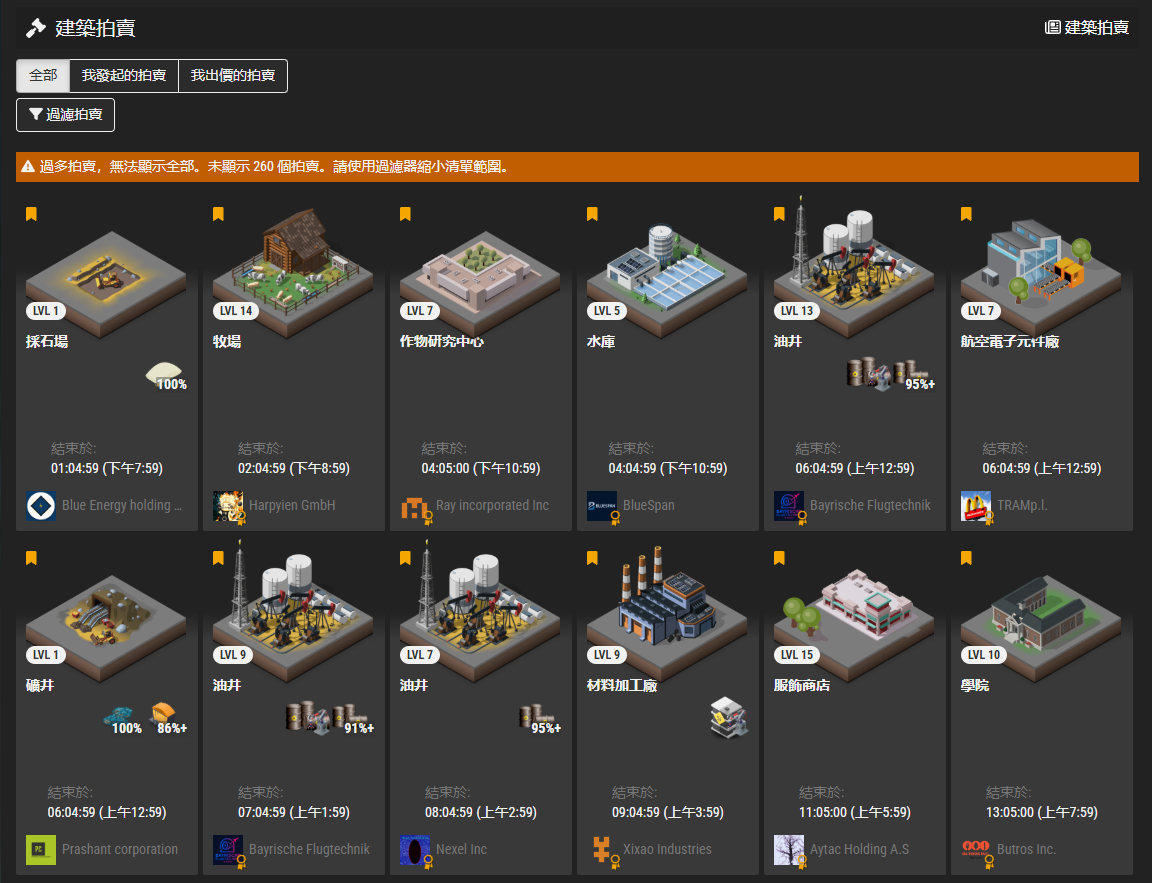Image resolution: width=1152 pixels, height=883 pixels.
Task: Click the Harpyien GmbH company avatar
Action: click(228, 506)
